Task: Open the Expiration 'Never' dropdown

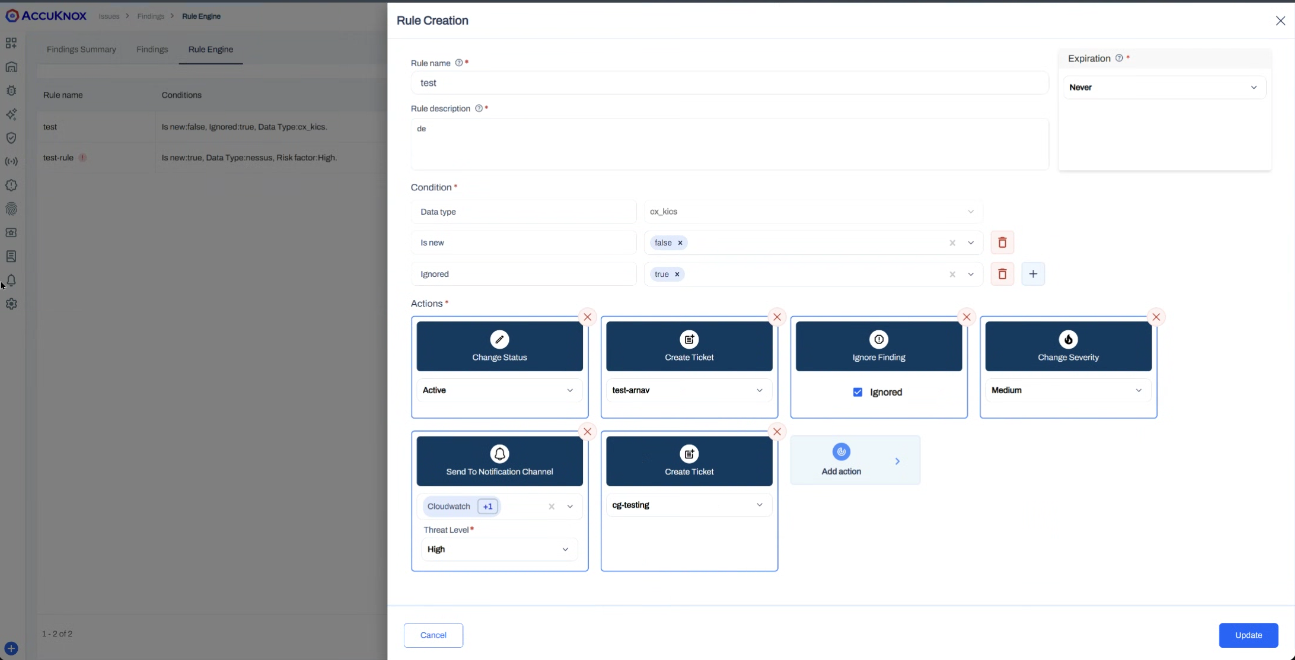Action: 1164,88
